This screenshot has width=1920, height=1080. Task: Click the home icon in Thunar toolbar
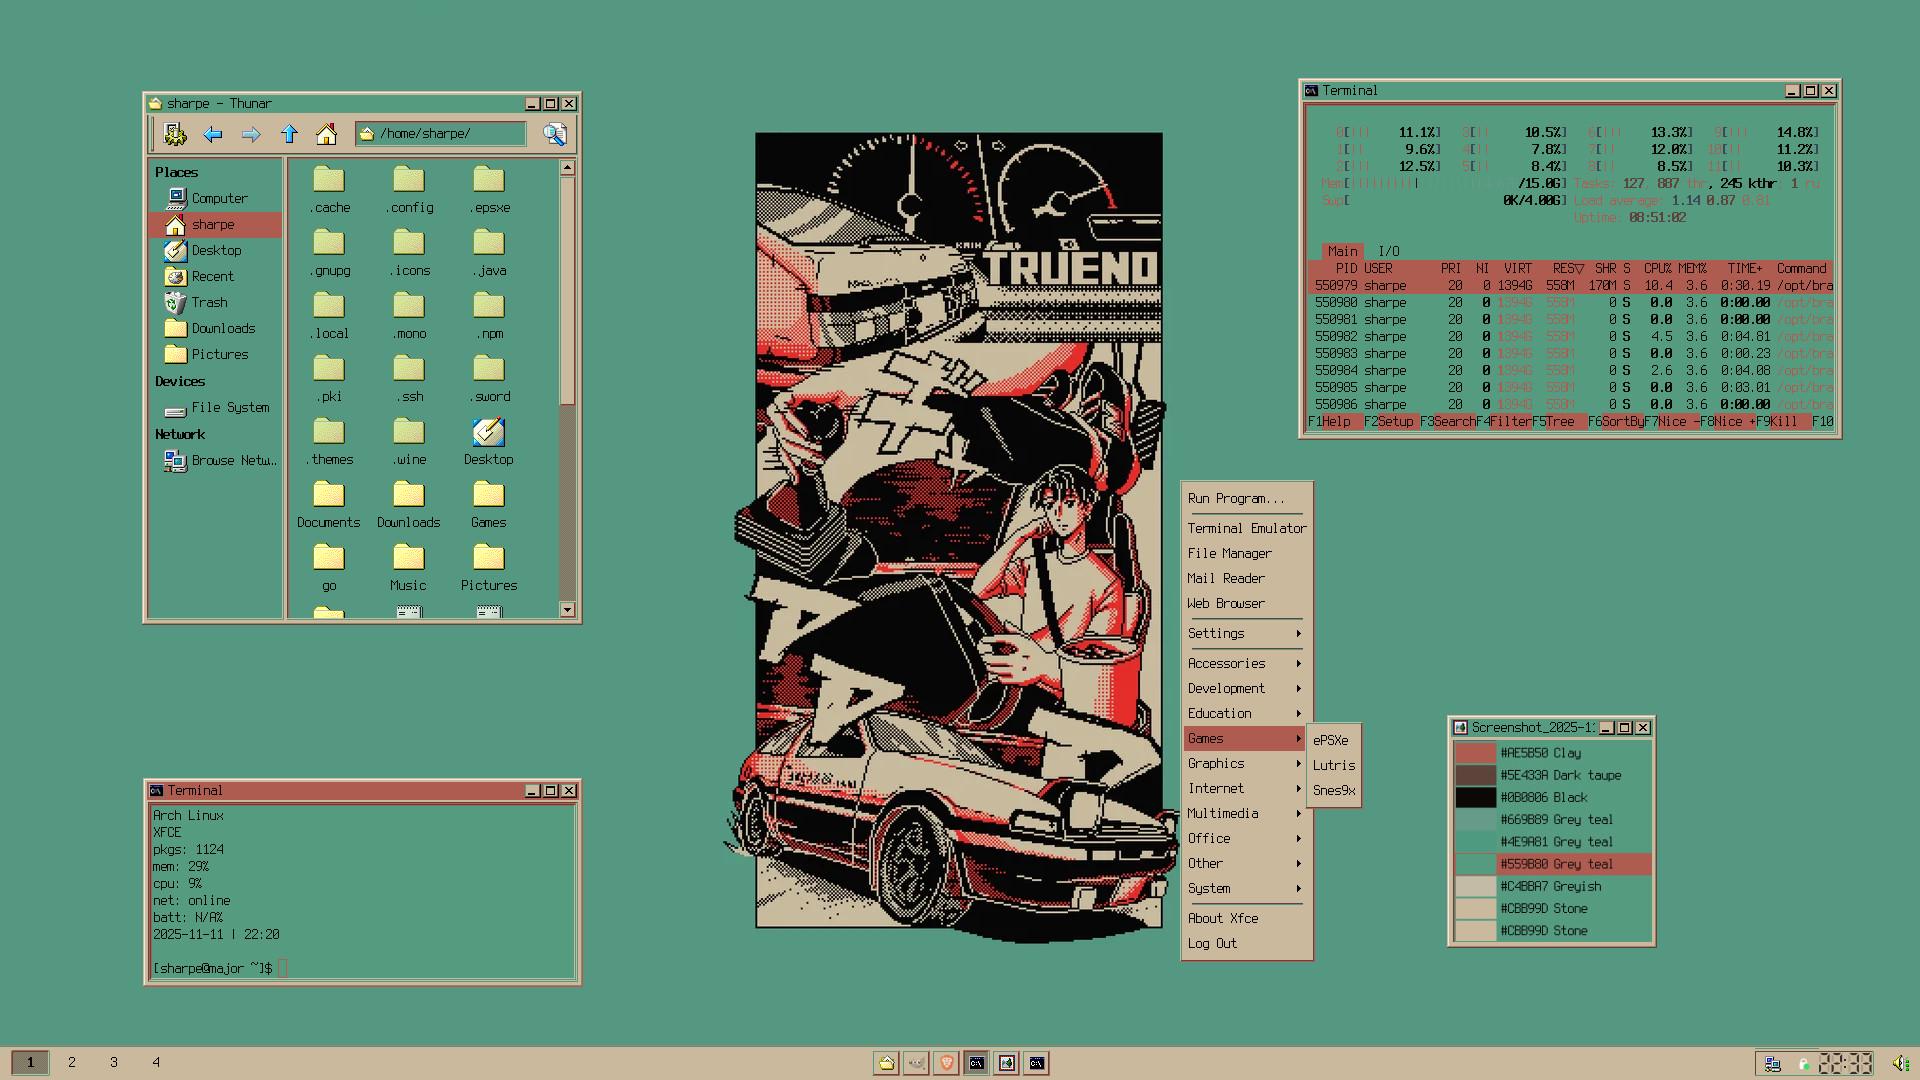pyautogui.click(x=326, y=134)
